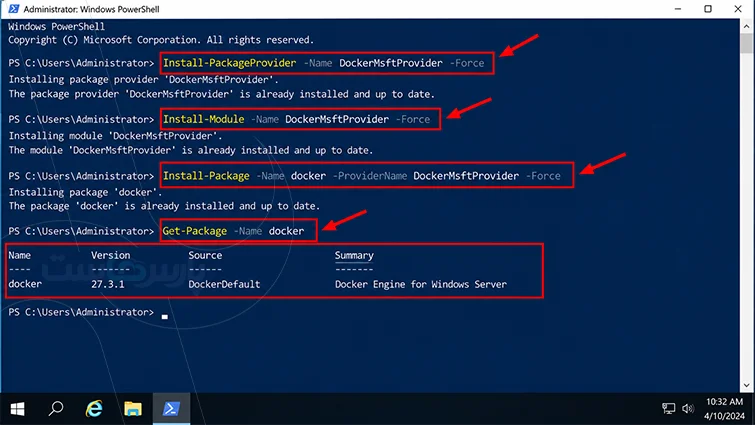Open the clock showing 10:32 AM
The height and width of the screenshot is (425, 755).
click(724, 402)
